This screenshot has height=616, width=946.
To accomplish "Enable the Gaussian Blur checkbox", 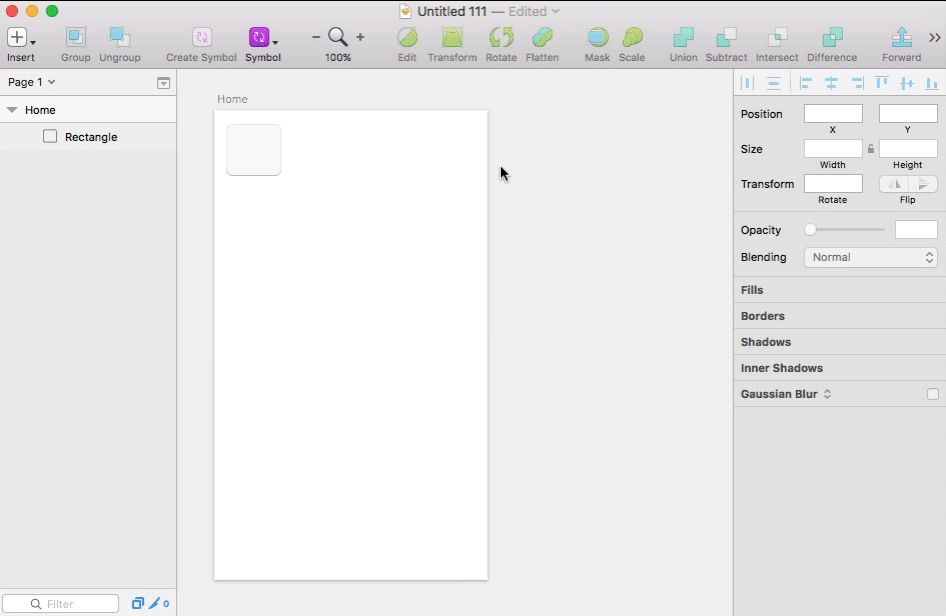I will pos(933,394).
